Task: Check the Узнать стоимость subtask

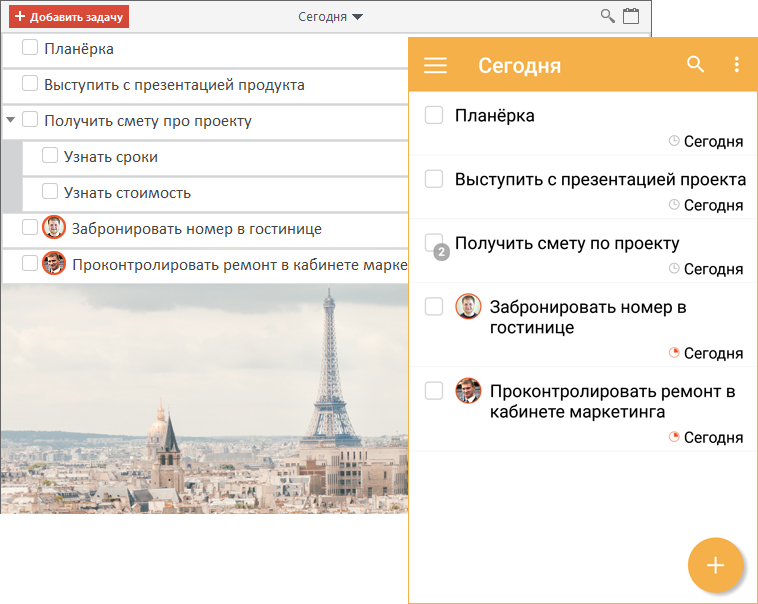Action: point(50,191)
